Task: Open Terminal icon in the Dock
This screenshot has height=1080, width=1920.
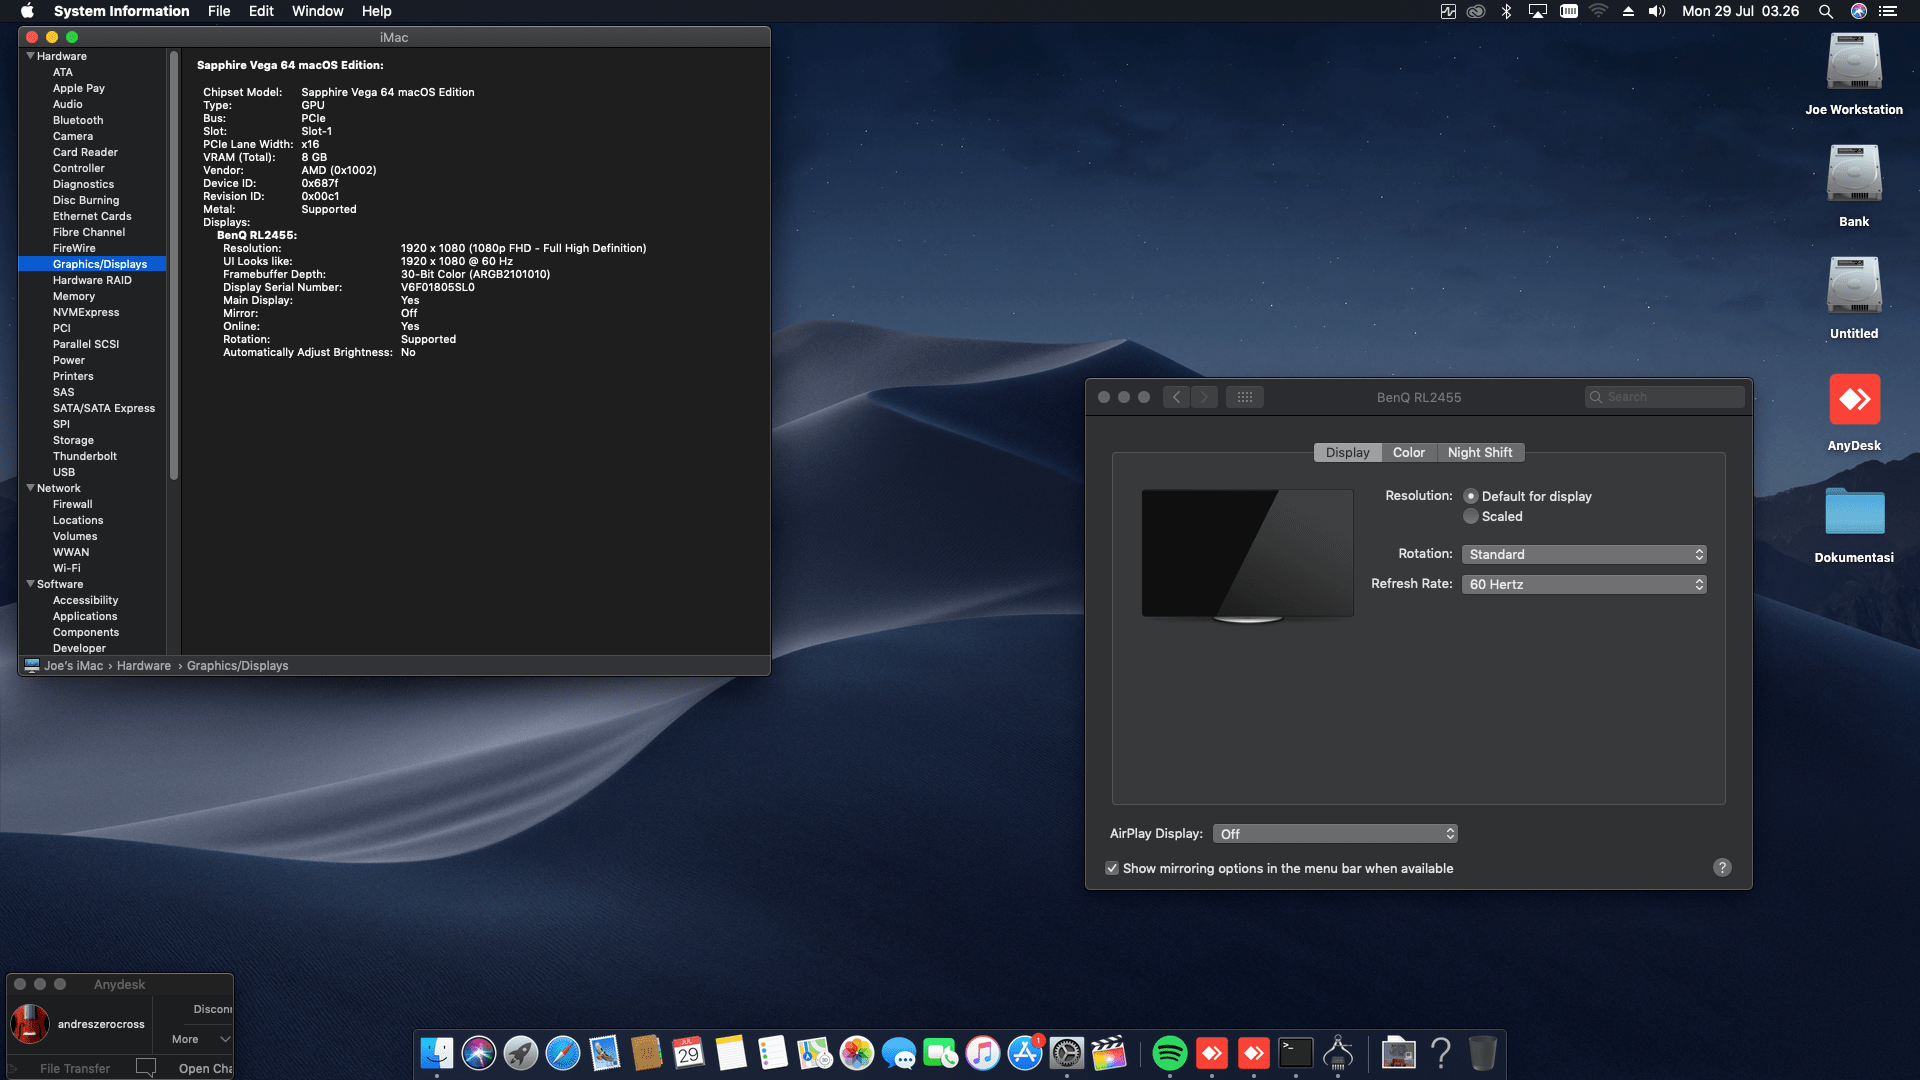Action: tap(1296, 1053)
